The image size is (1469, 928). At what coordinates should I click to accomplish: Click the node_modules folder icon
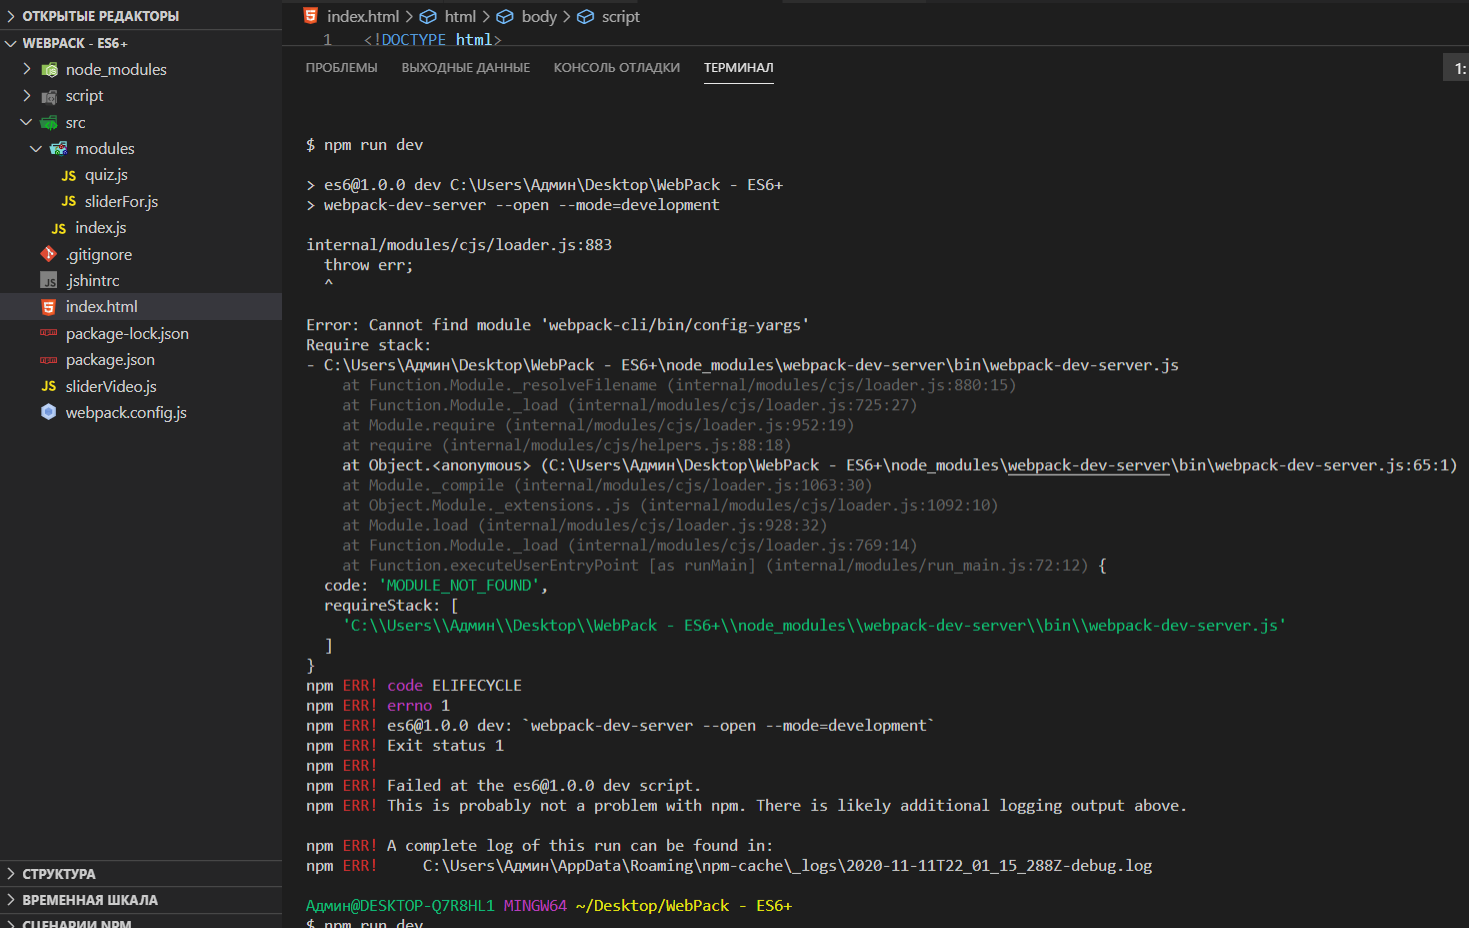coord(49,70)
